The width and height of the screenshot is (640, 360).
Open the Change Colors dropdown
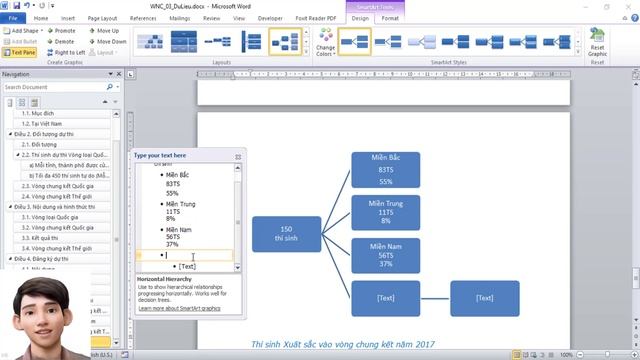click(x=325, y=42)
